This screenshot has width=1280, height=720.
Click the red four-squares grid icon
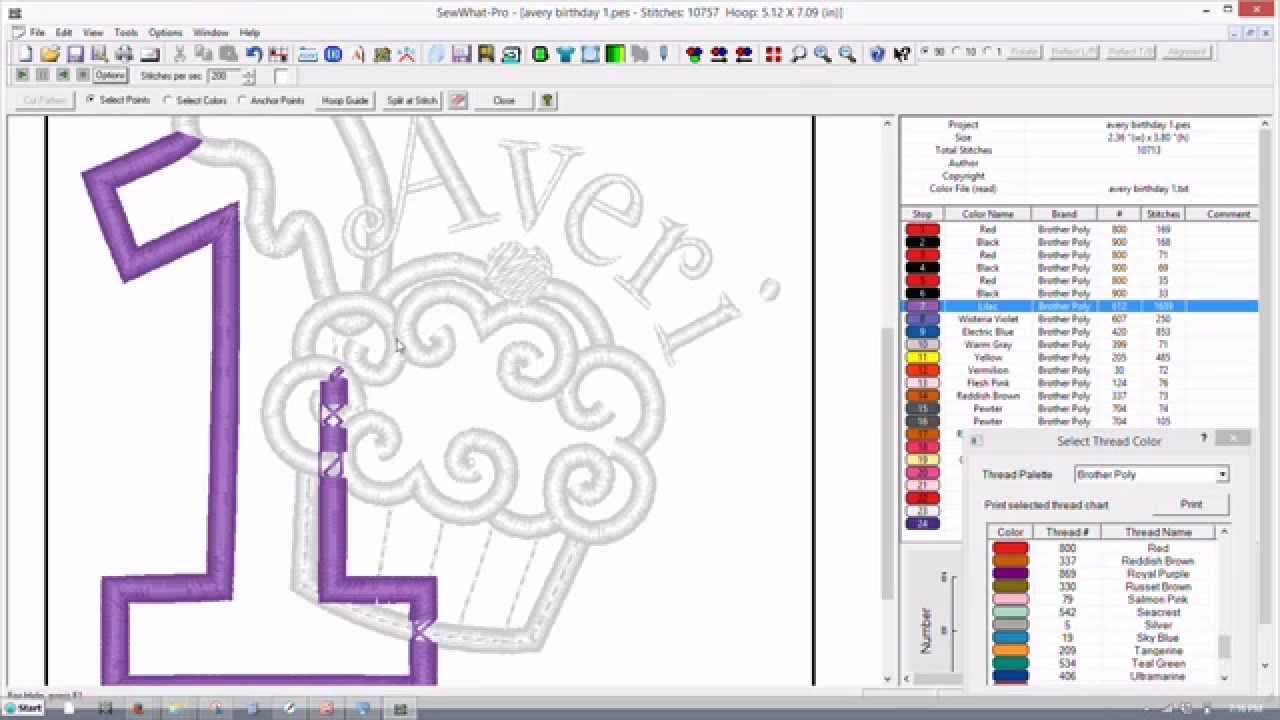(773, 54)
